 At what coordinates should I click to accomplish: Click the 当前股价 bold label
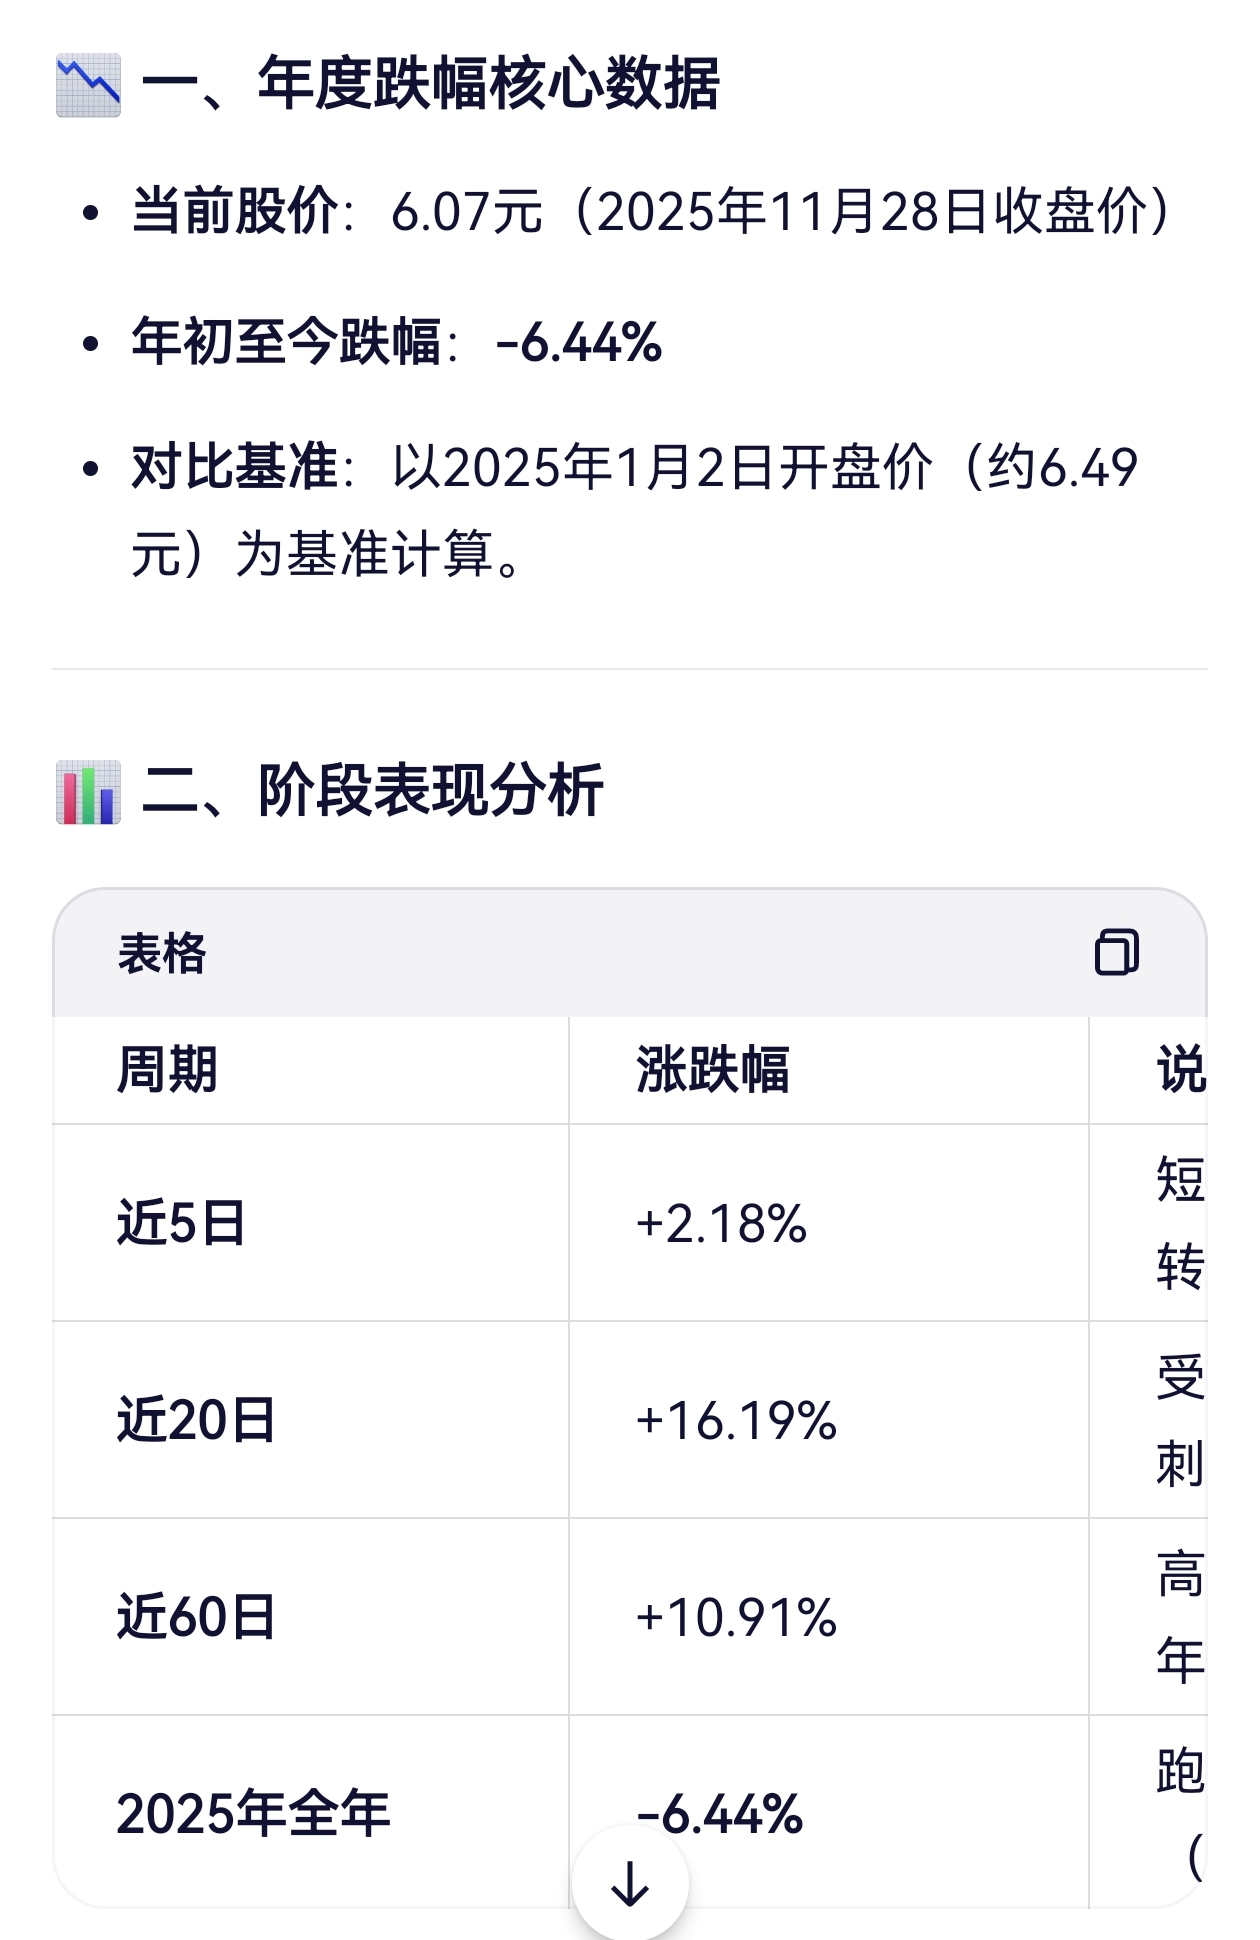click(x=235, y=212)
